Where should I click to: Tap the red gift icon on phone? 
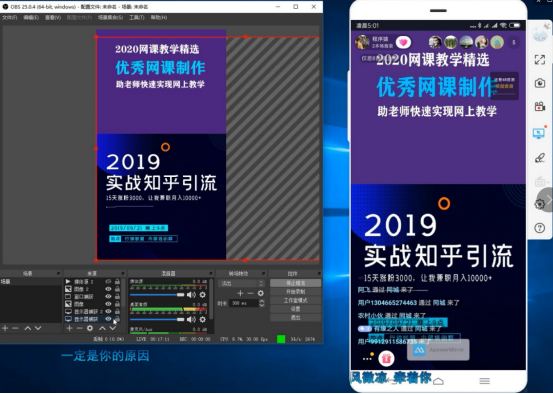[386, 358]
